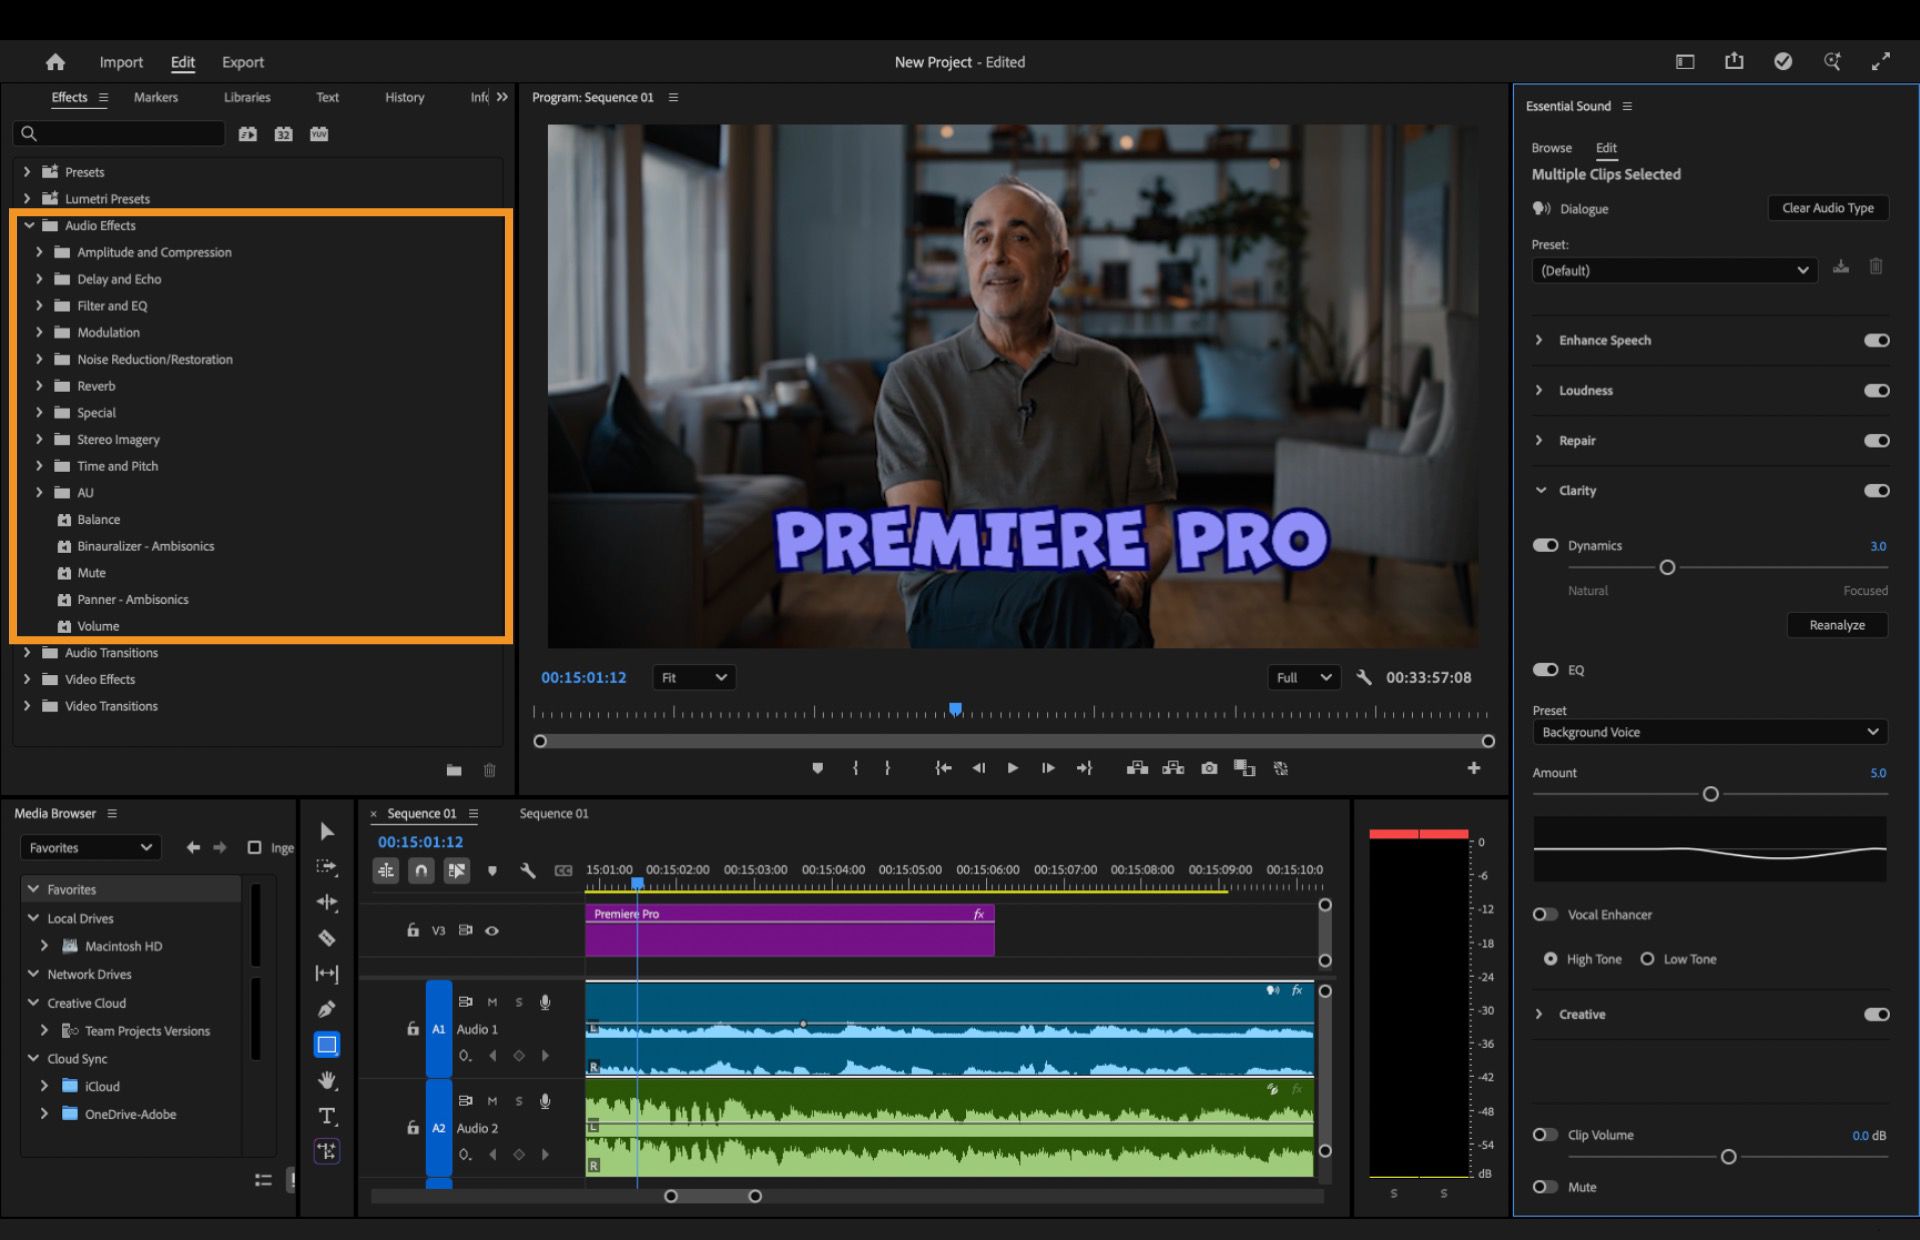The height and width of the screenshot is (1240, 1920).
Task: Mute the Audio 1 track
Action: coord(491,1001)
